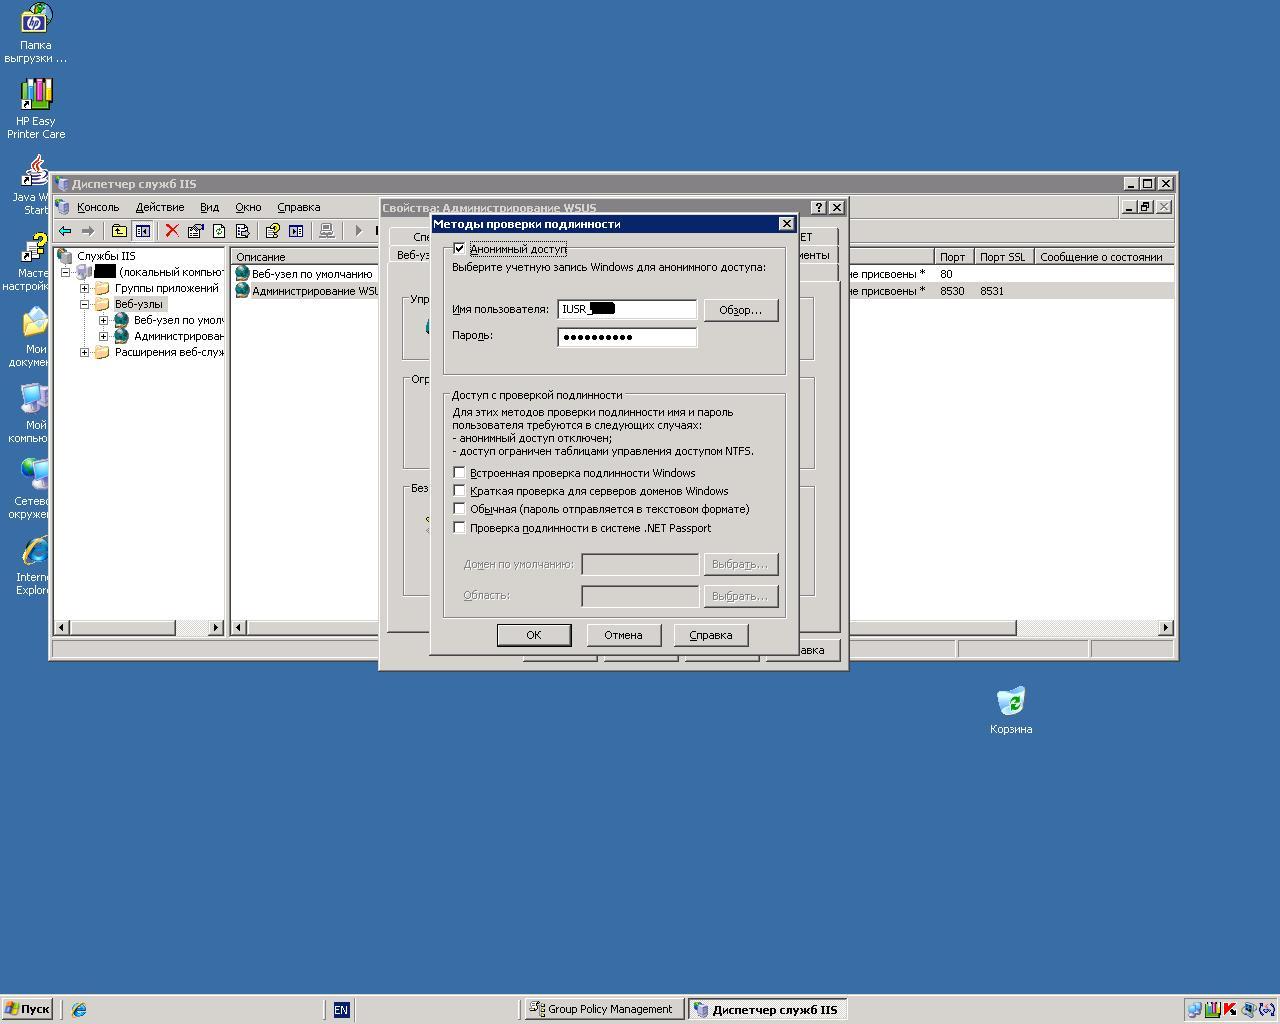Enable Встроенная проверка подлинности Windows
This screenshot has height=1024, width=1280.
click(x=460, y=473)
